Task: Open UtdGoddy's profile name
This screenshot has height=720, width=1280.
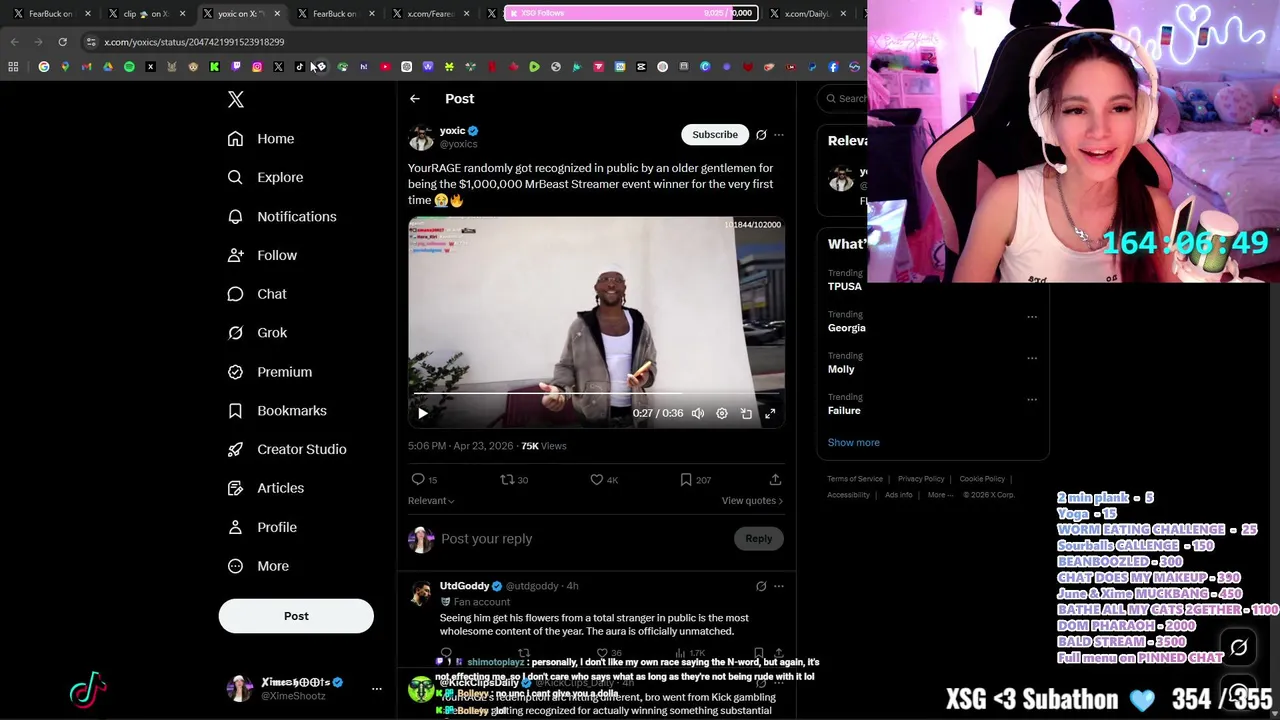Action: [x=465, y=586]
